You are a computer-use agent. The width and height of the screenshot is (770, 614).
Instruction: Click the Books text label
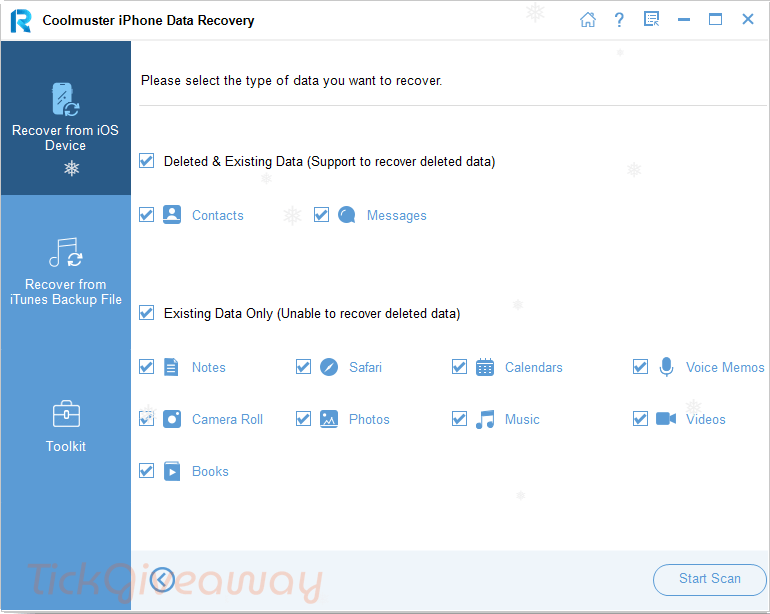(210, 472)
